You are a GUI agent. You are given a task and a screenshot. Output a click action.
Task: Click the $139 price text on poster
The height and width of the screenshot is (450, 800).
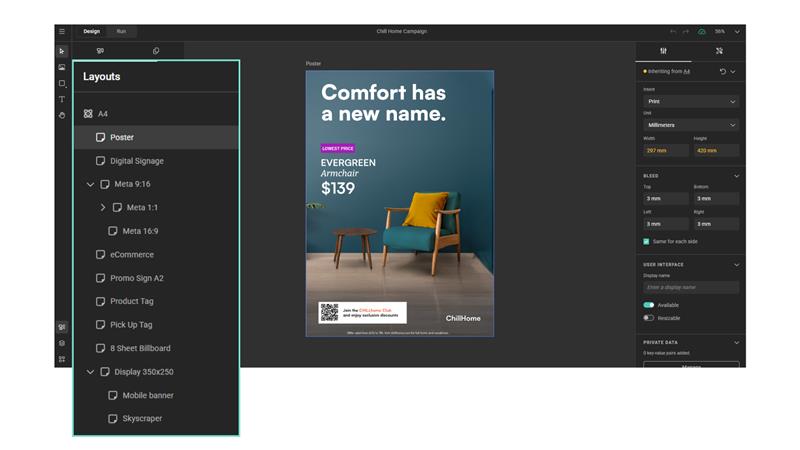338,188
